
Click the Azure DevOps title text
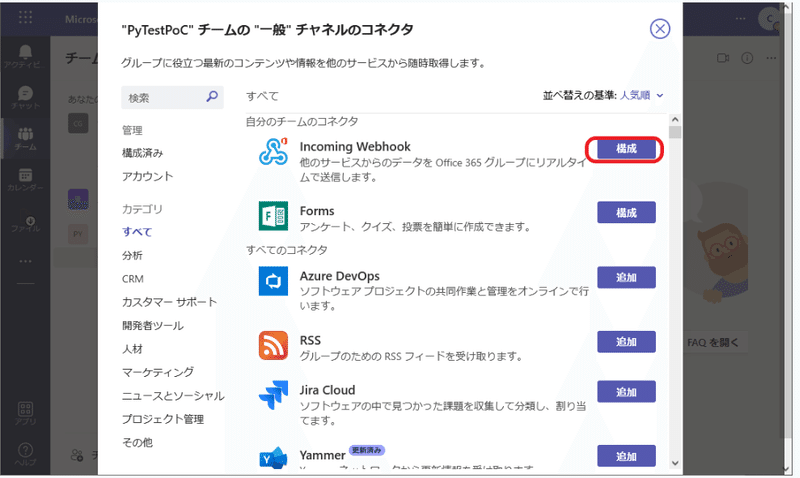(x=339, y=276)
